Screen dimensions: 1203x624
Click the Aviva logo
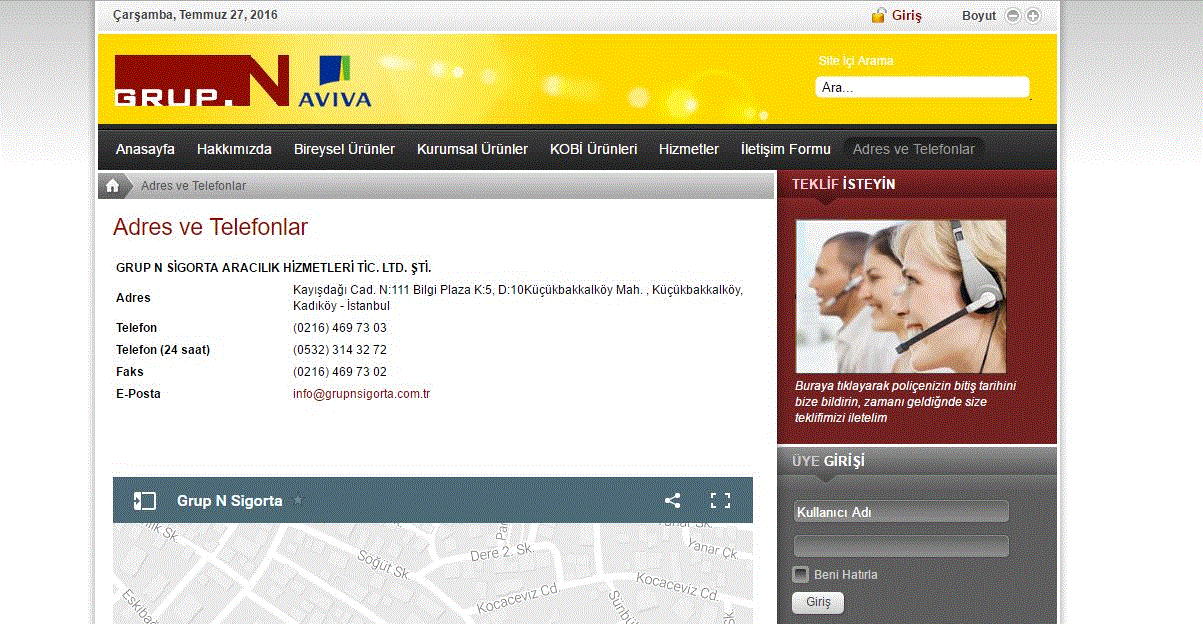click(335, 82)
